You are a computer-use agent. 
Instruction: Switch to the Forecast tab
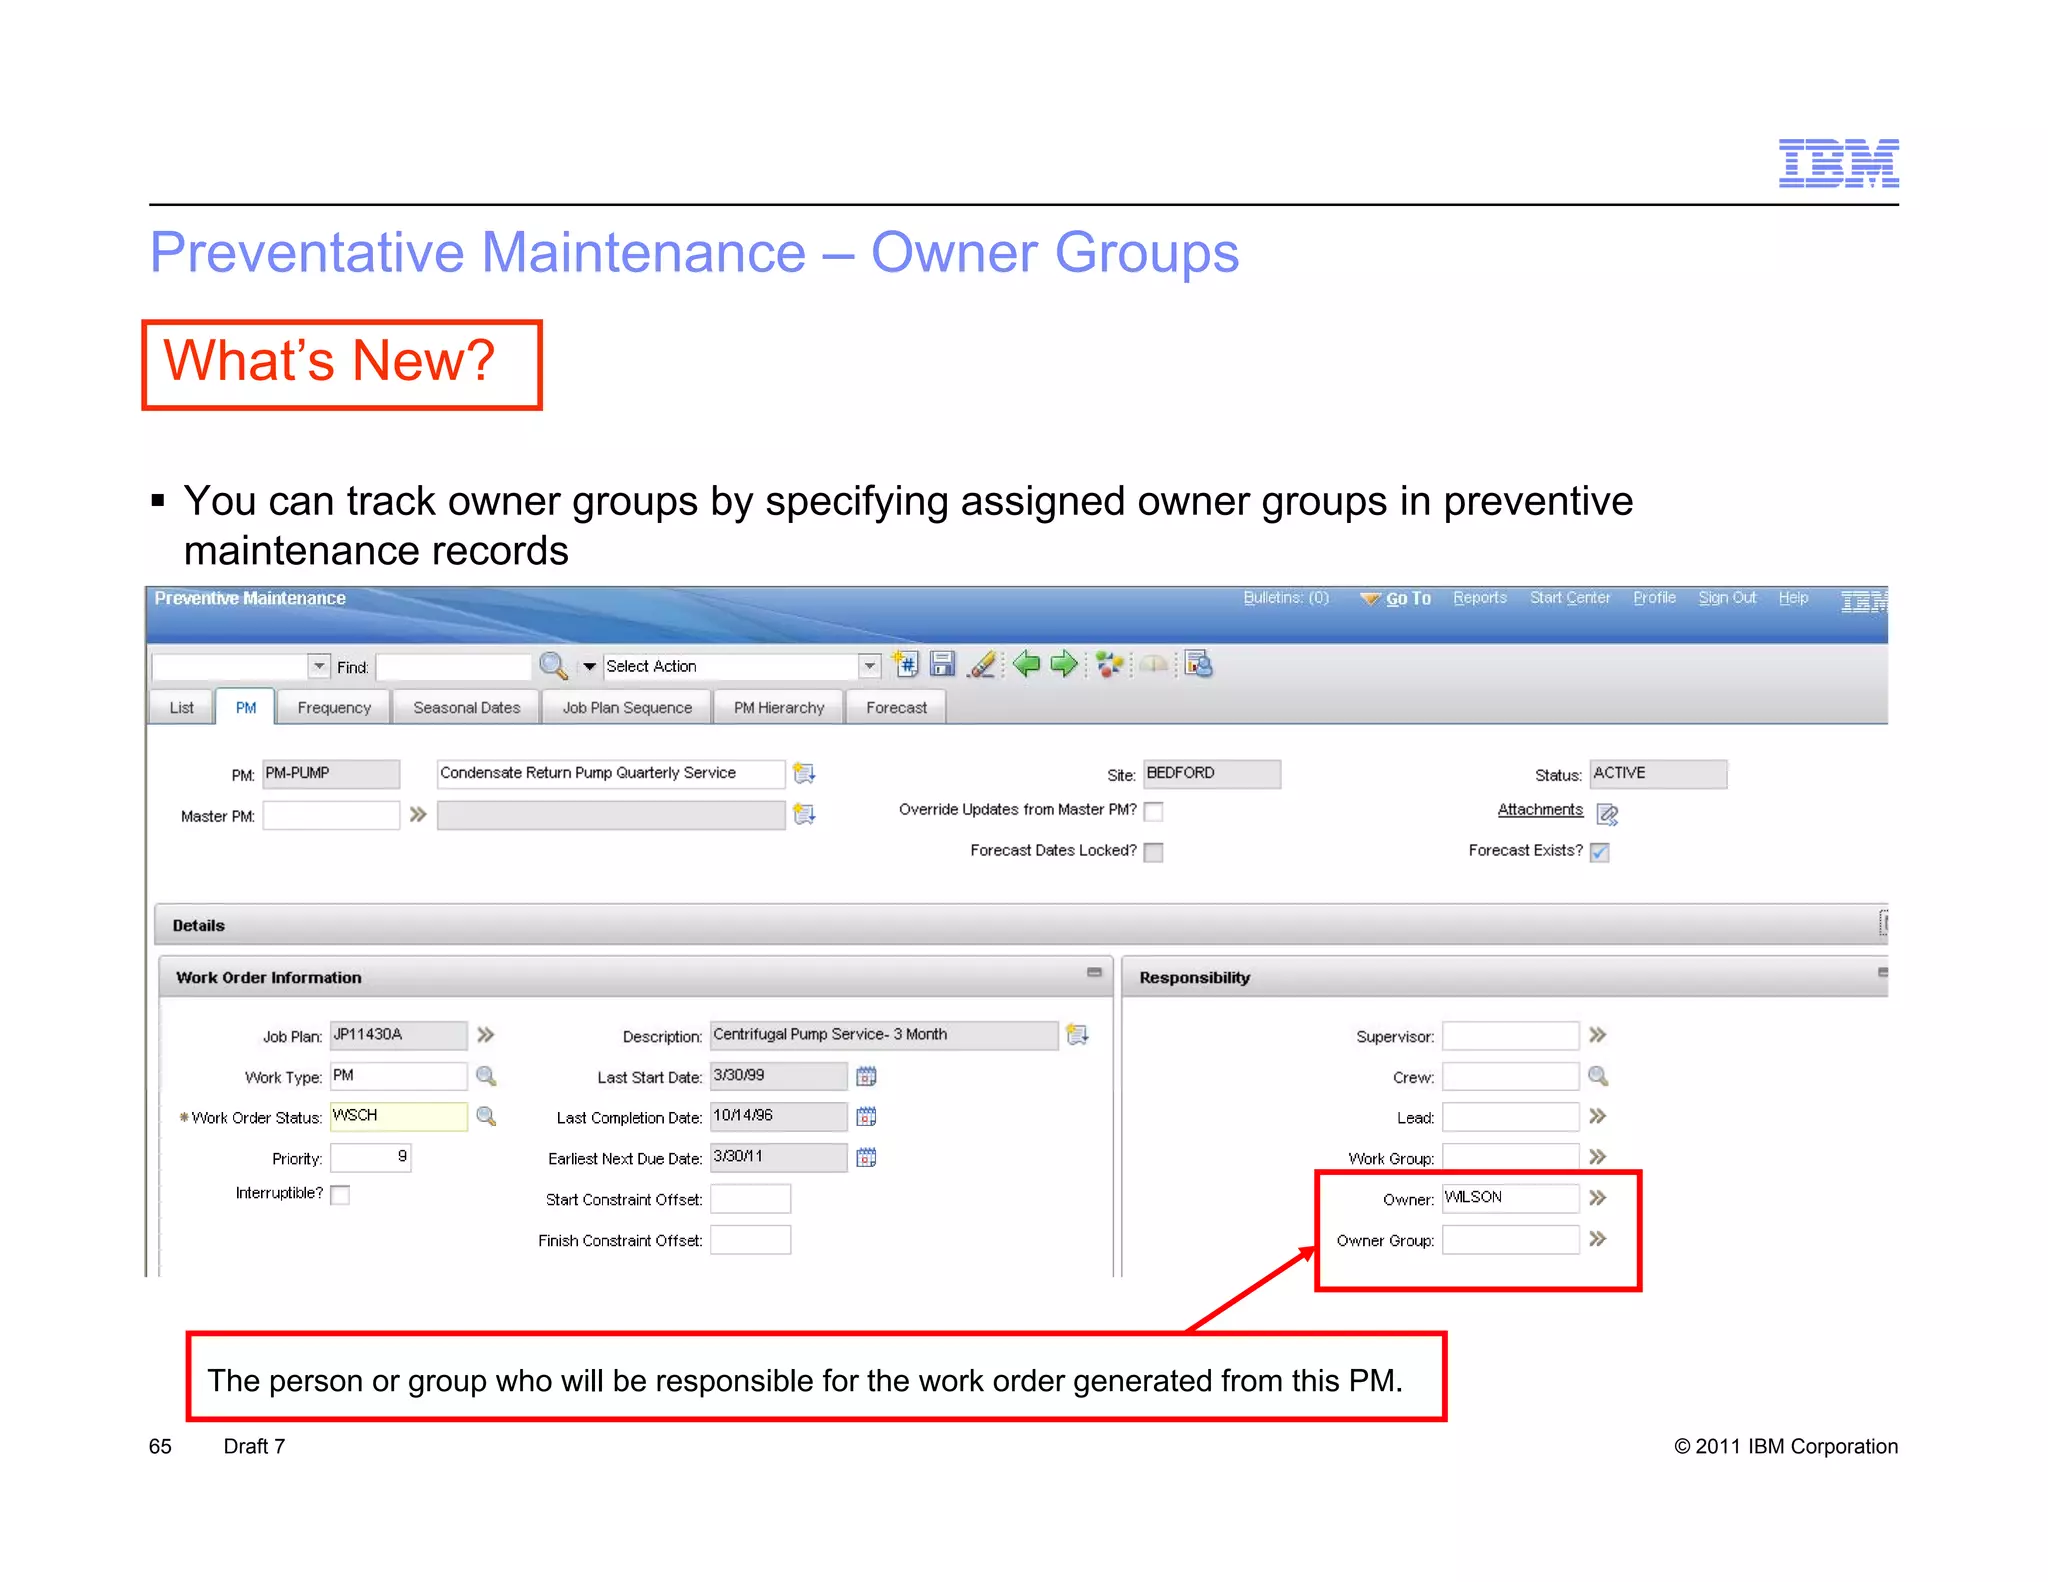click(896, 707)
